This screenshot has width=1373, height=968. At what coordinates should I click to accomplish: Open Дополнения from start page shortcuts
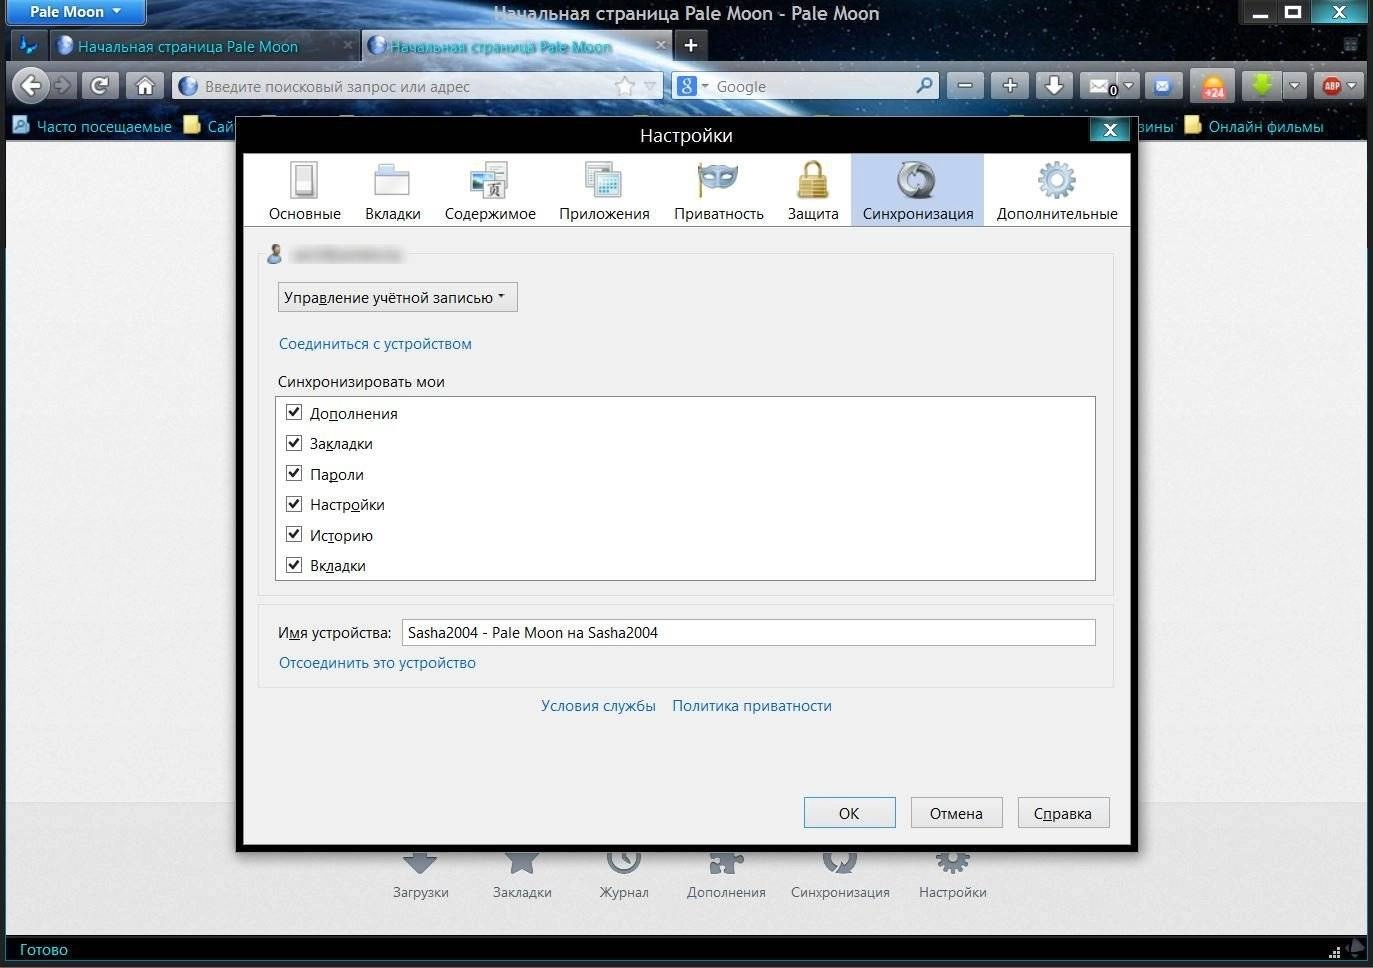coord(726,875)
